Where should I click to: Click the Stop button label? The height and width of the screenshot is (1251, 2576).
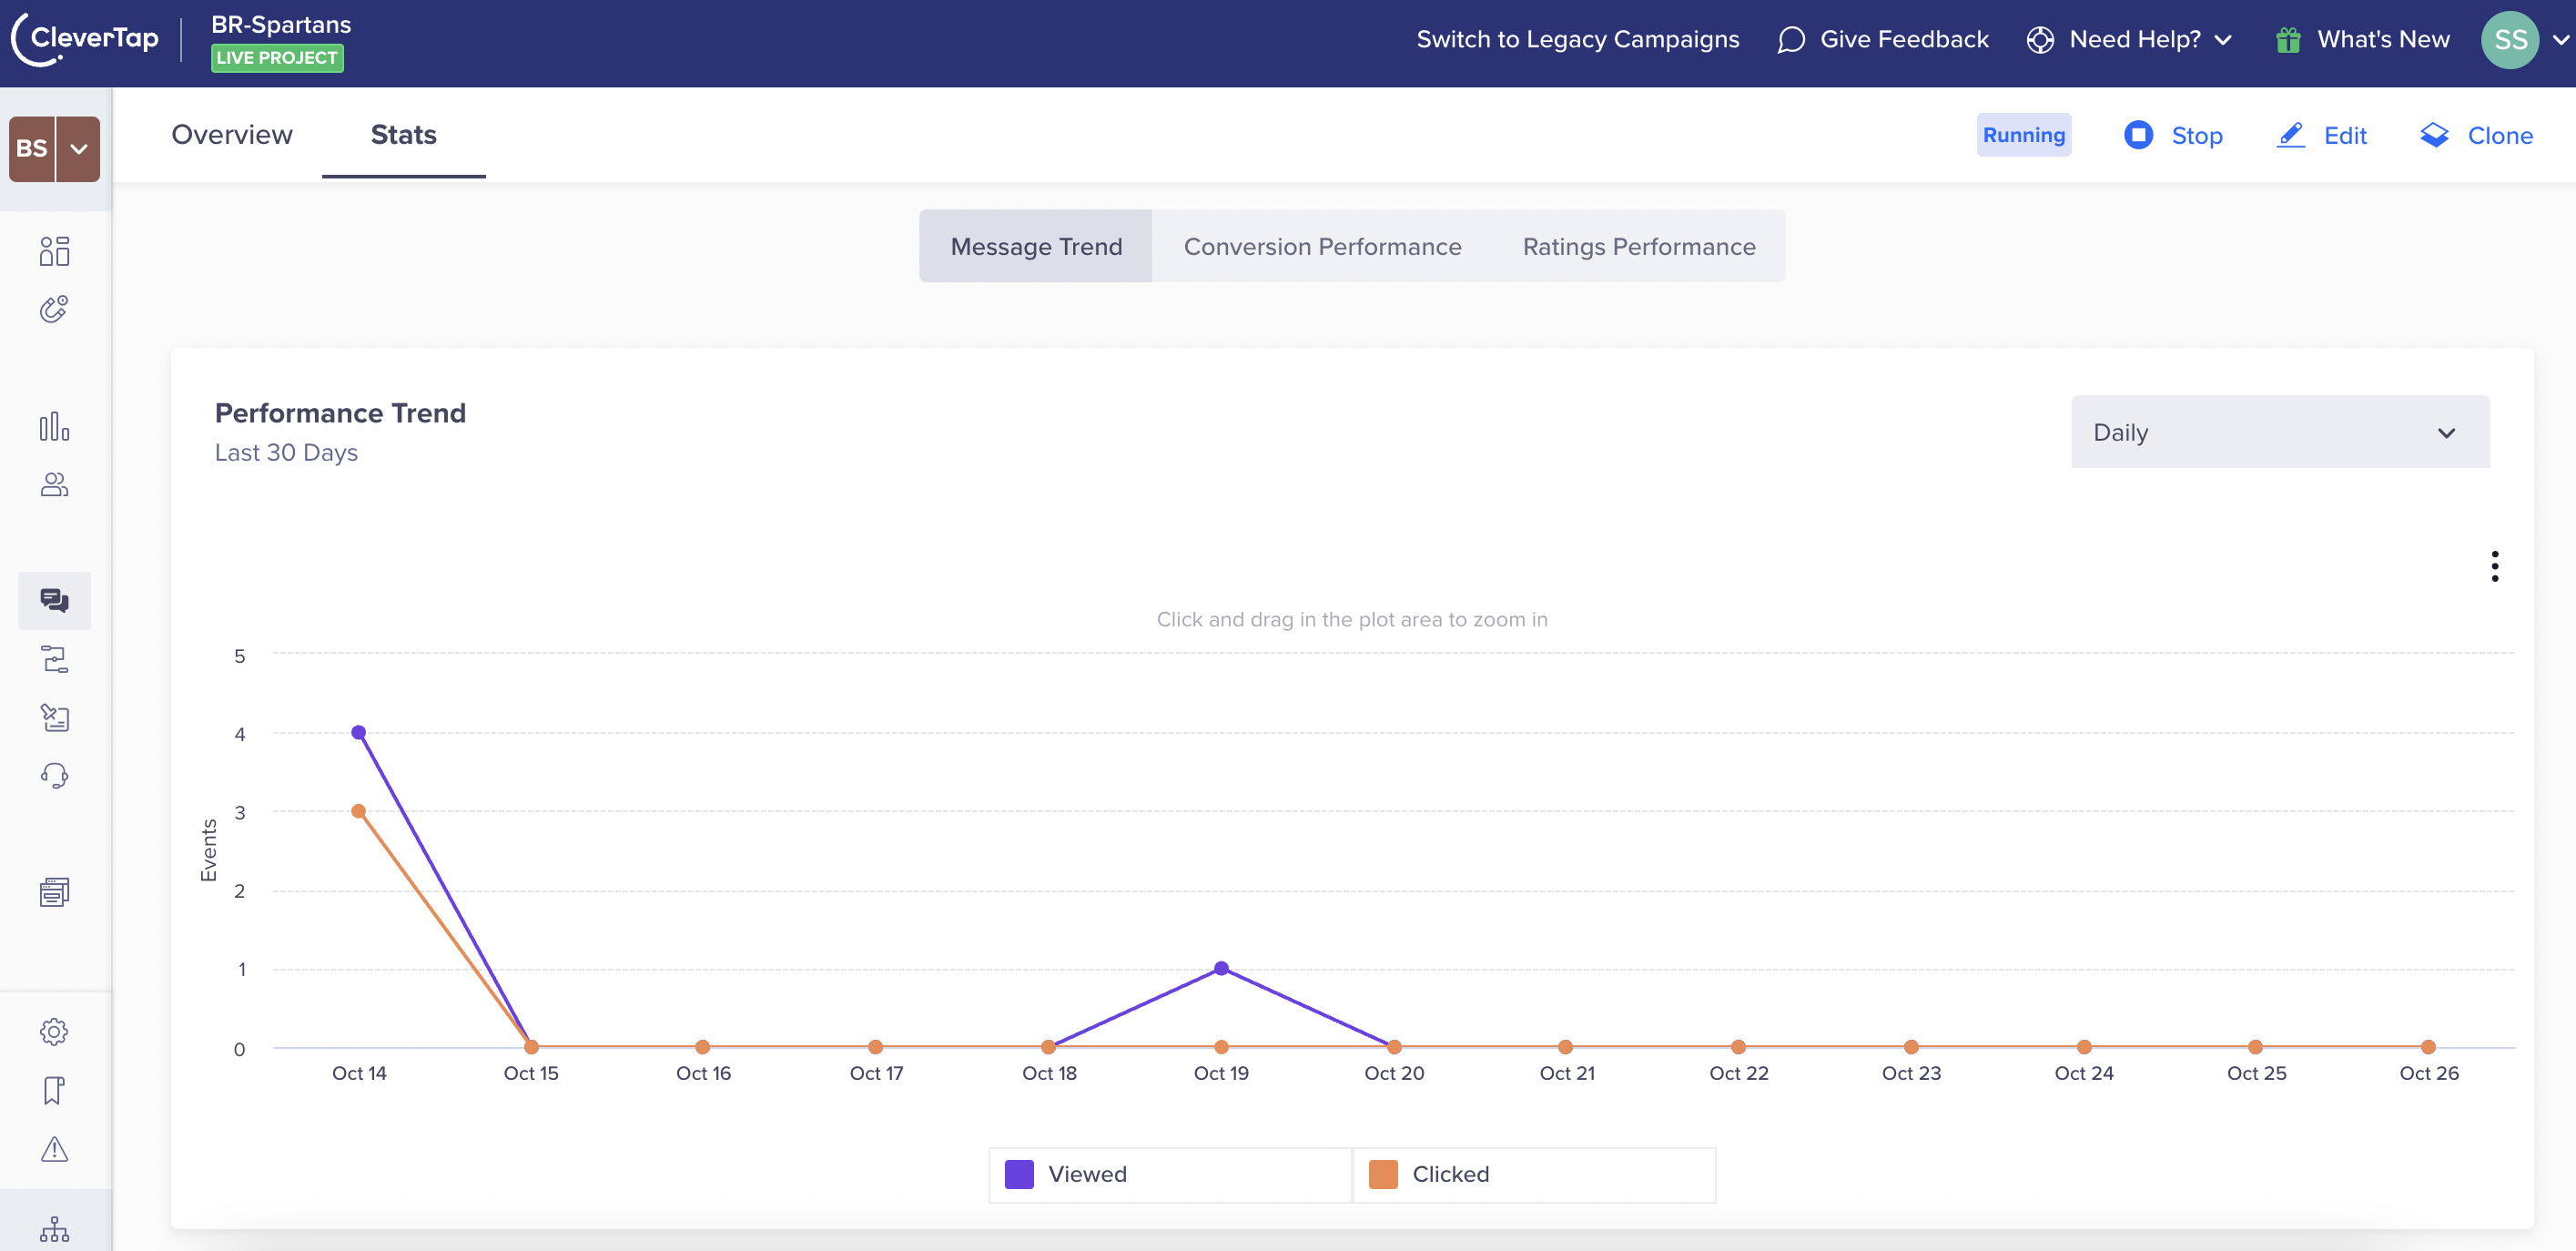click(x=2197, y=136)
